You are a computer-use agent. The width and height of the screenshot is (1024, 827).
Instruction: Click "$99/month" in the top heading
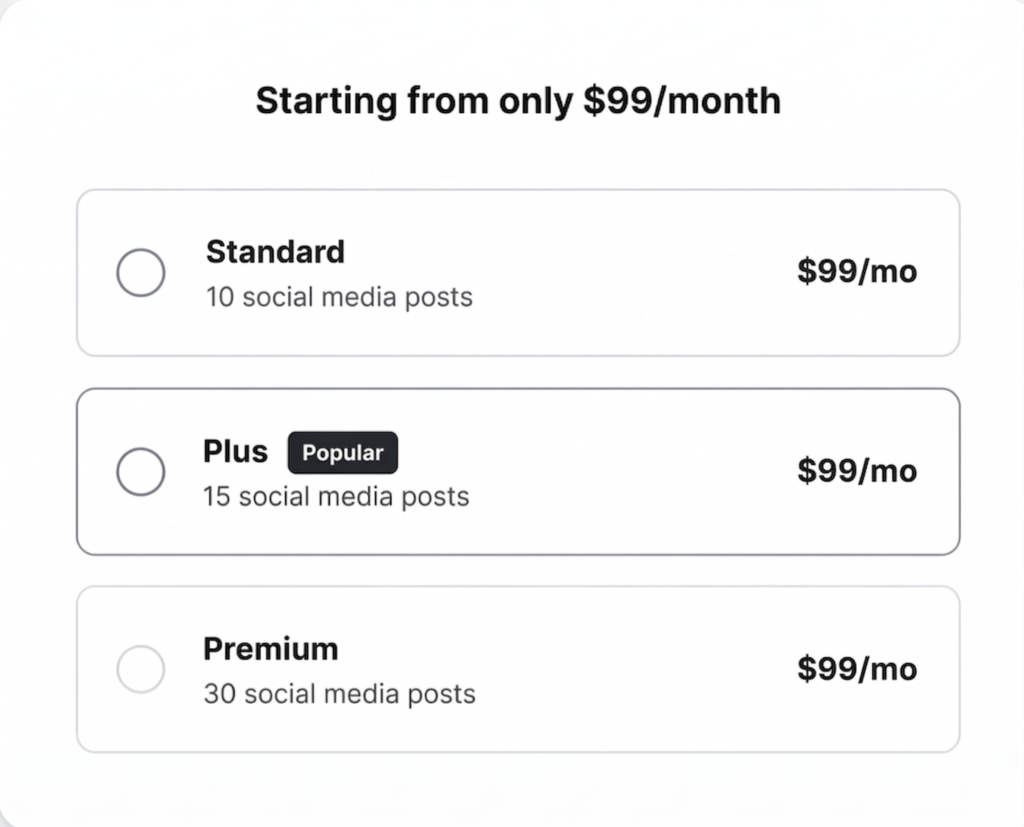[x=682, y=101]
